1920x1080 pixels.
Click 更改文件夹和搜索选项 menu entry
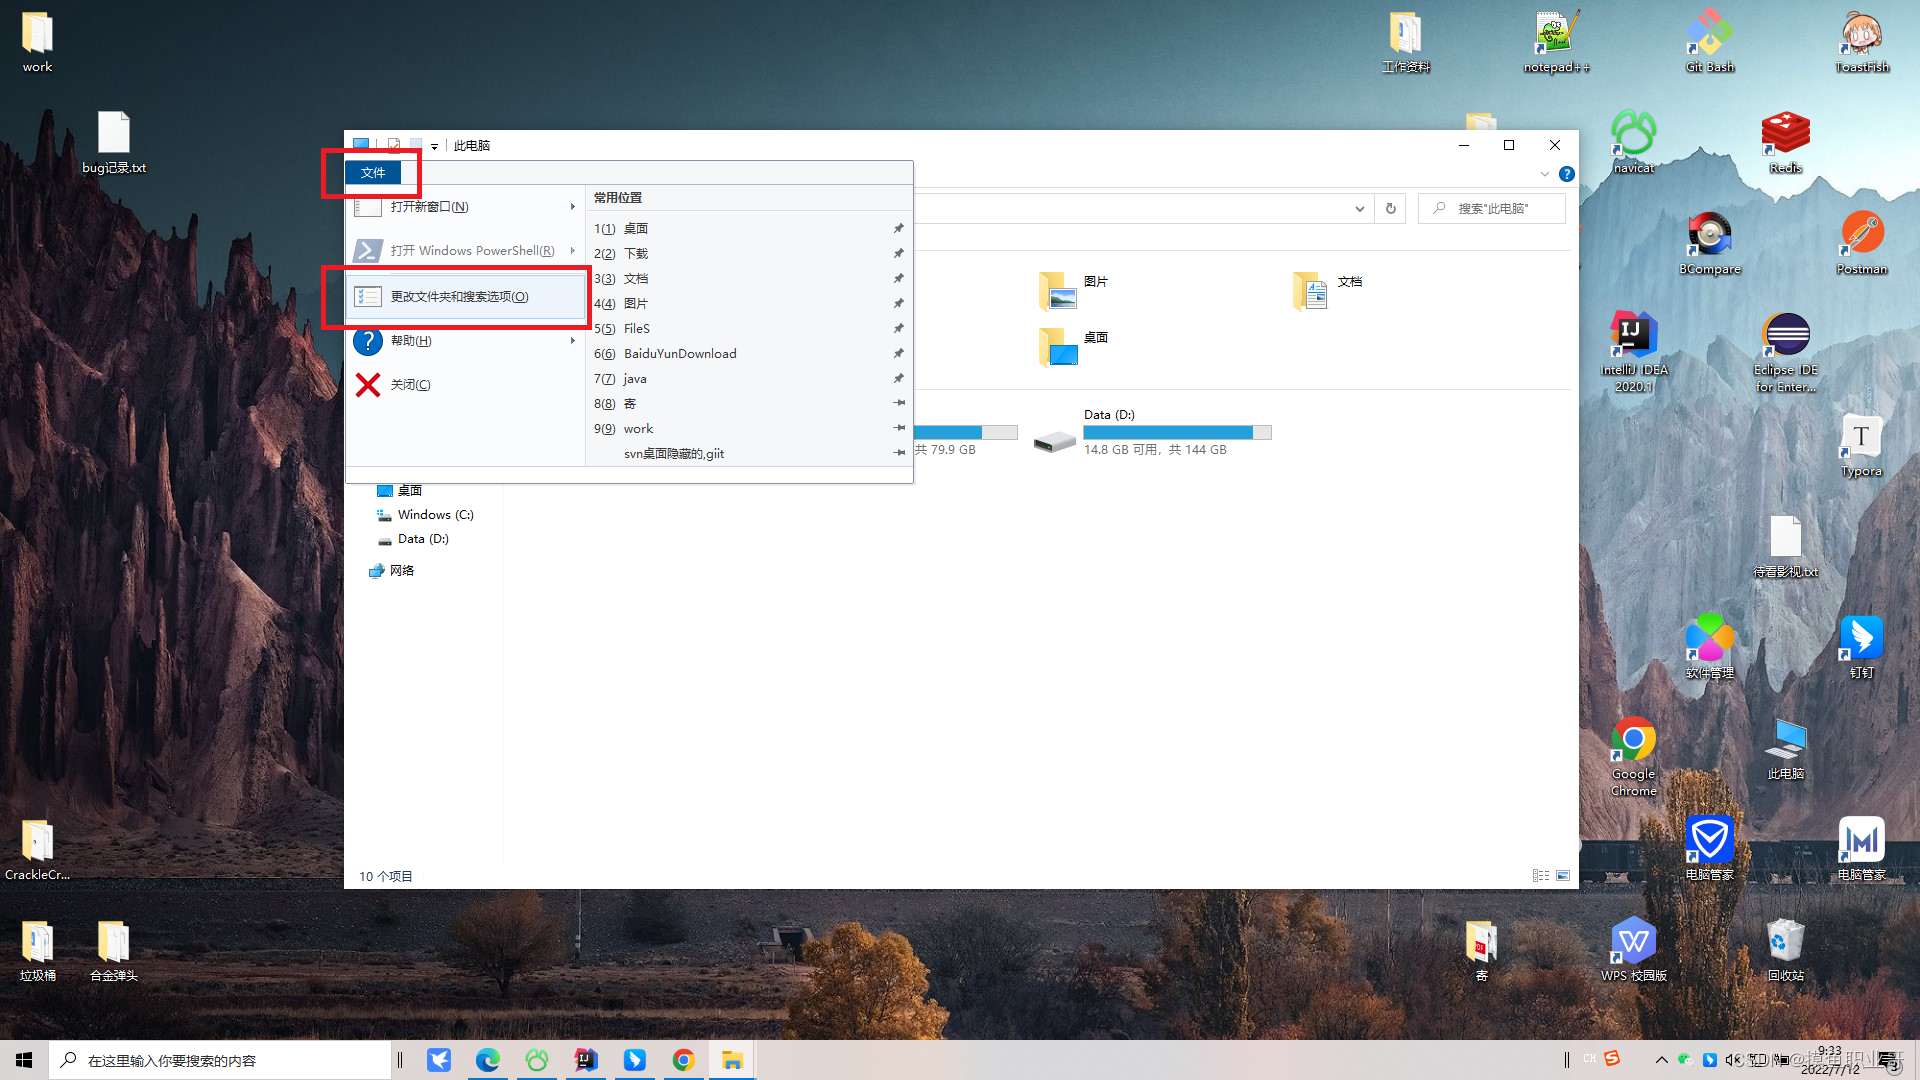(x=459, y=297)
